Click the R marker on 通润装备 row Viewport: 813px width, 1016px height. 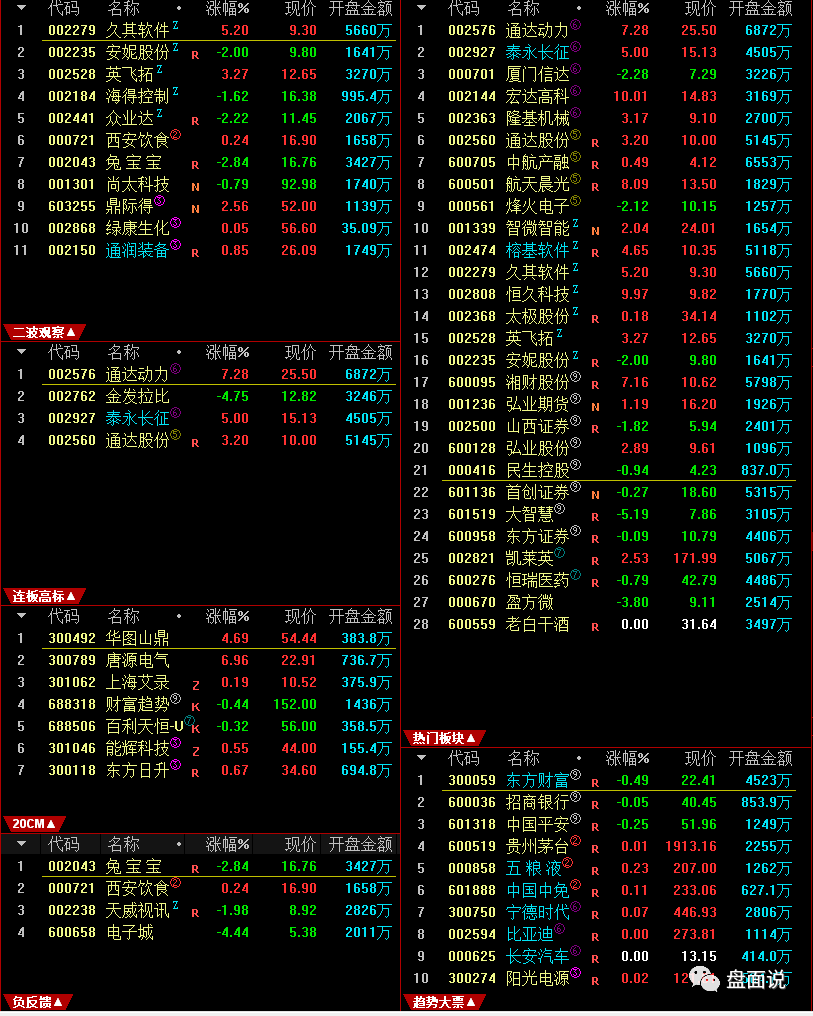pyautogui.click(x=195, y=253)
